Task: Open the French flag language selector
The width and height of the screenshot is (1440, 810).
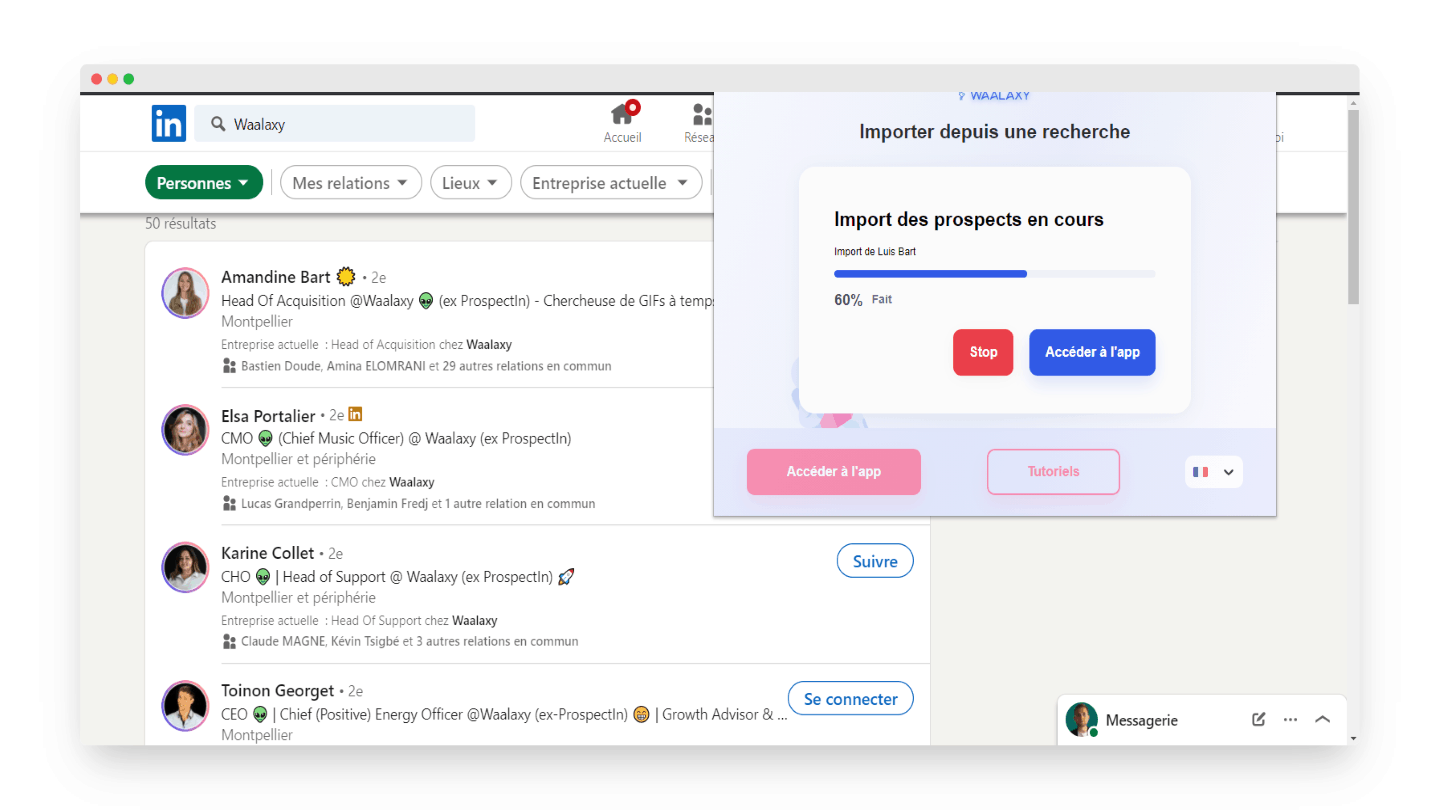Action: [1214, 472]
